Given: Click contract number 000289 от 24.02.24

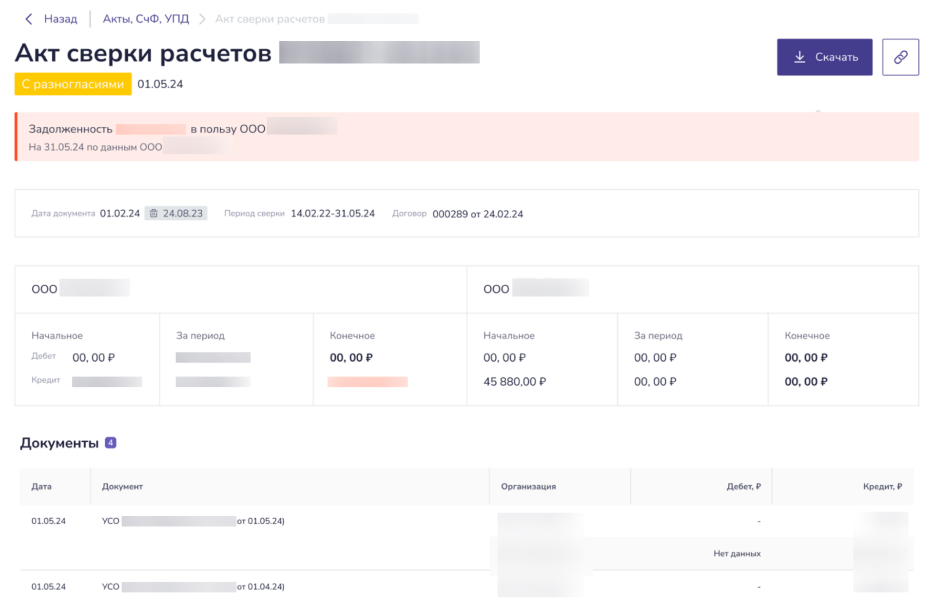Looking at the screenshot, I should 477,214.
